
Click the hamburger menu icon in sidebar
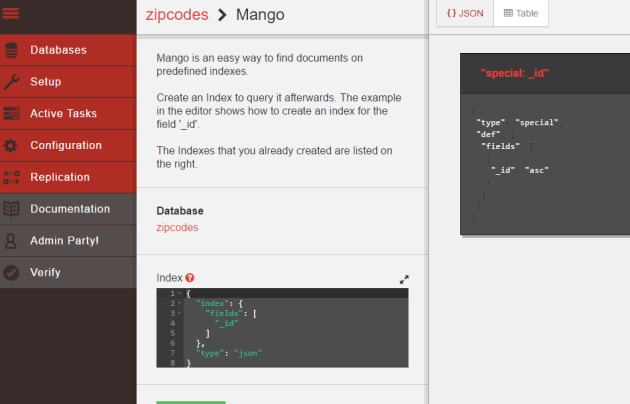12,15
